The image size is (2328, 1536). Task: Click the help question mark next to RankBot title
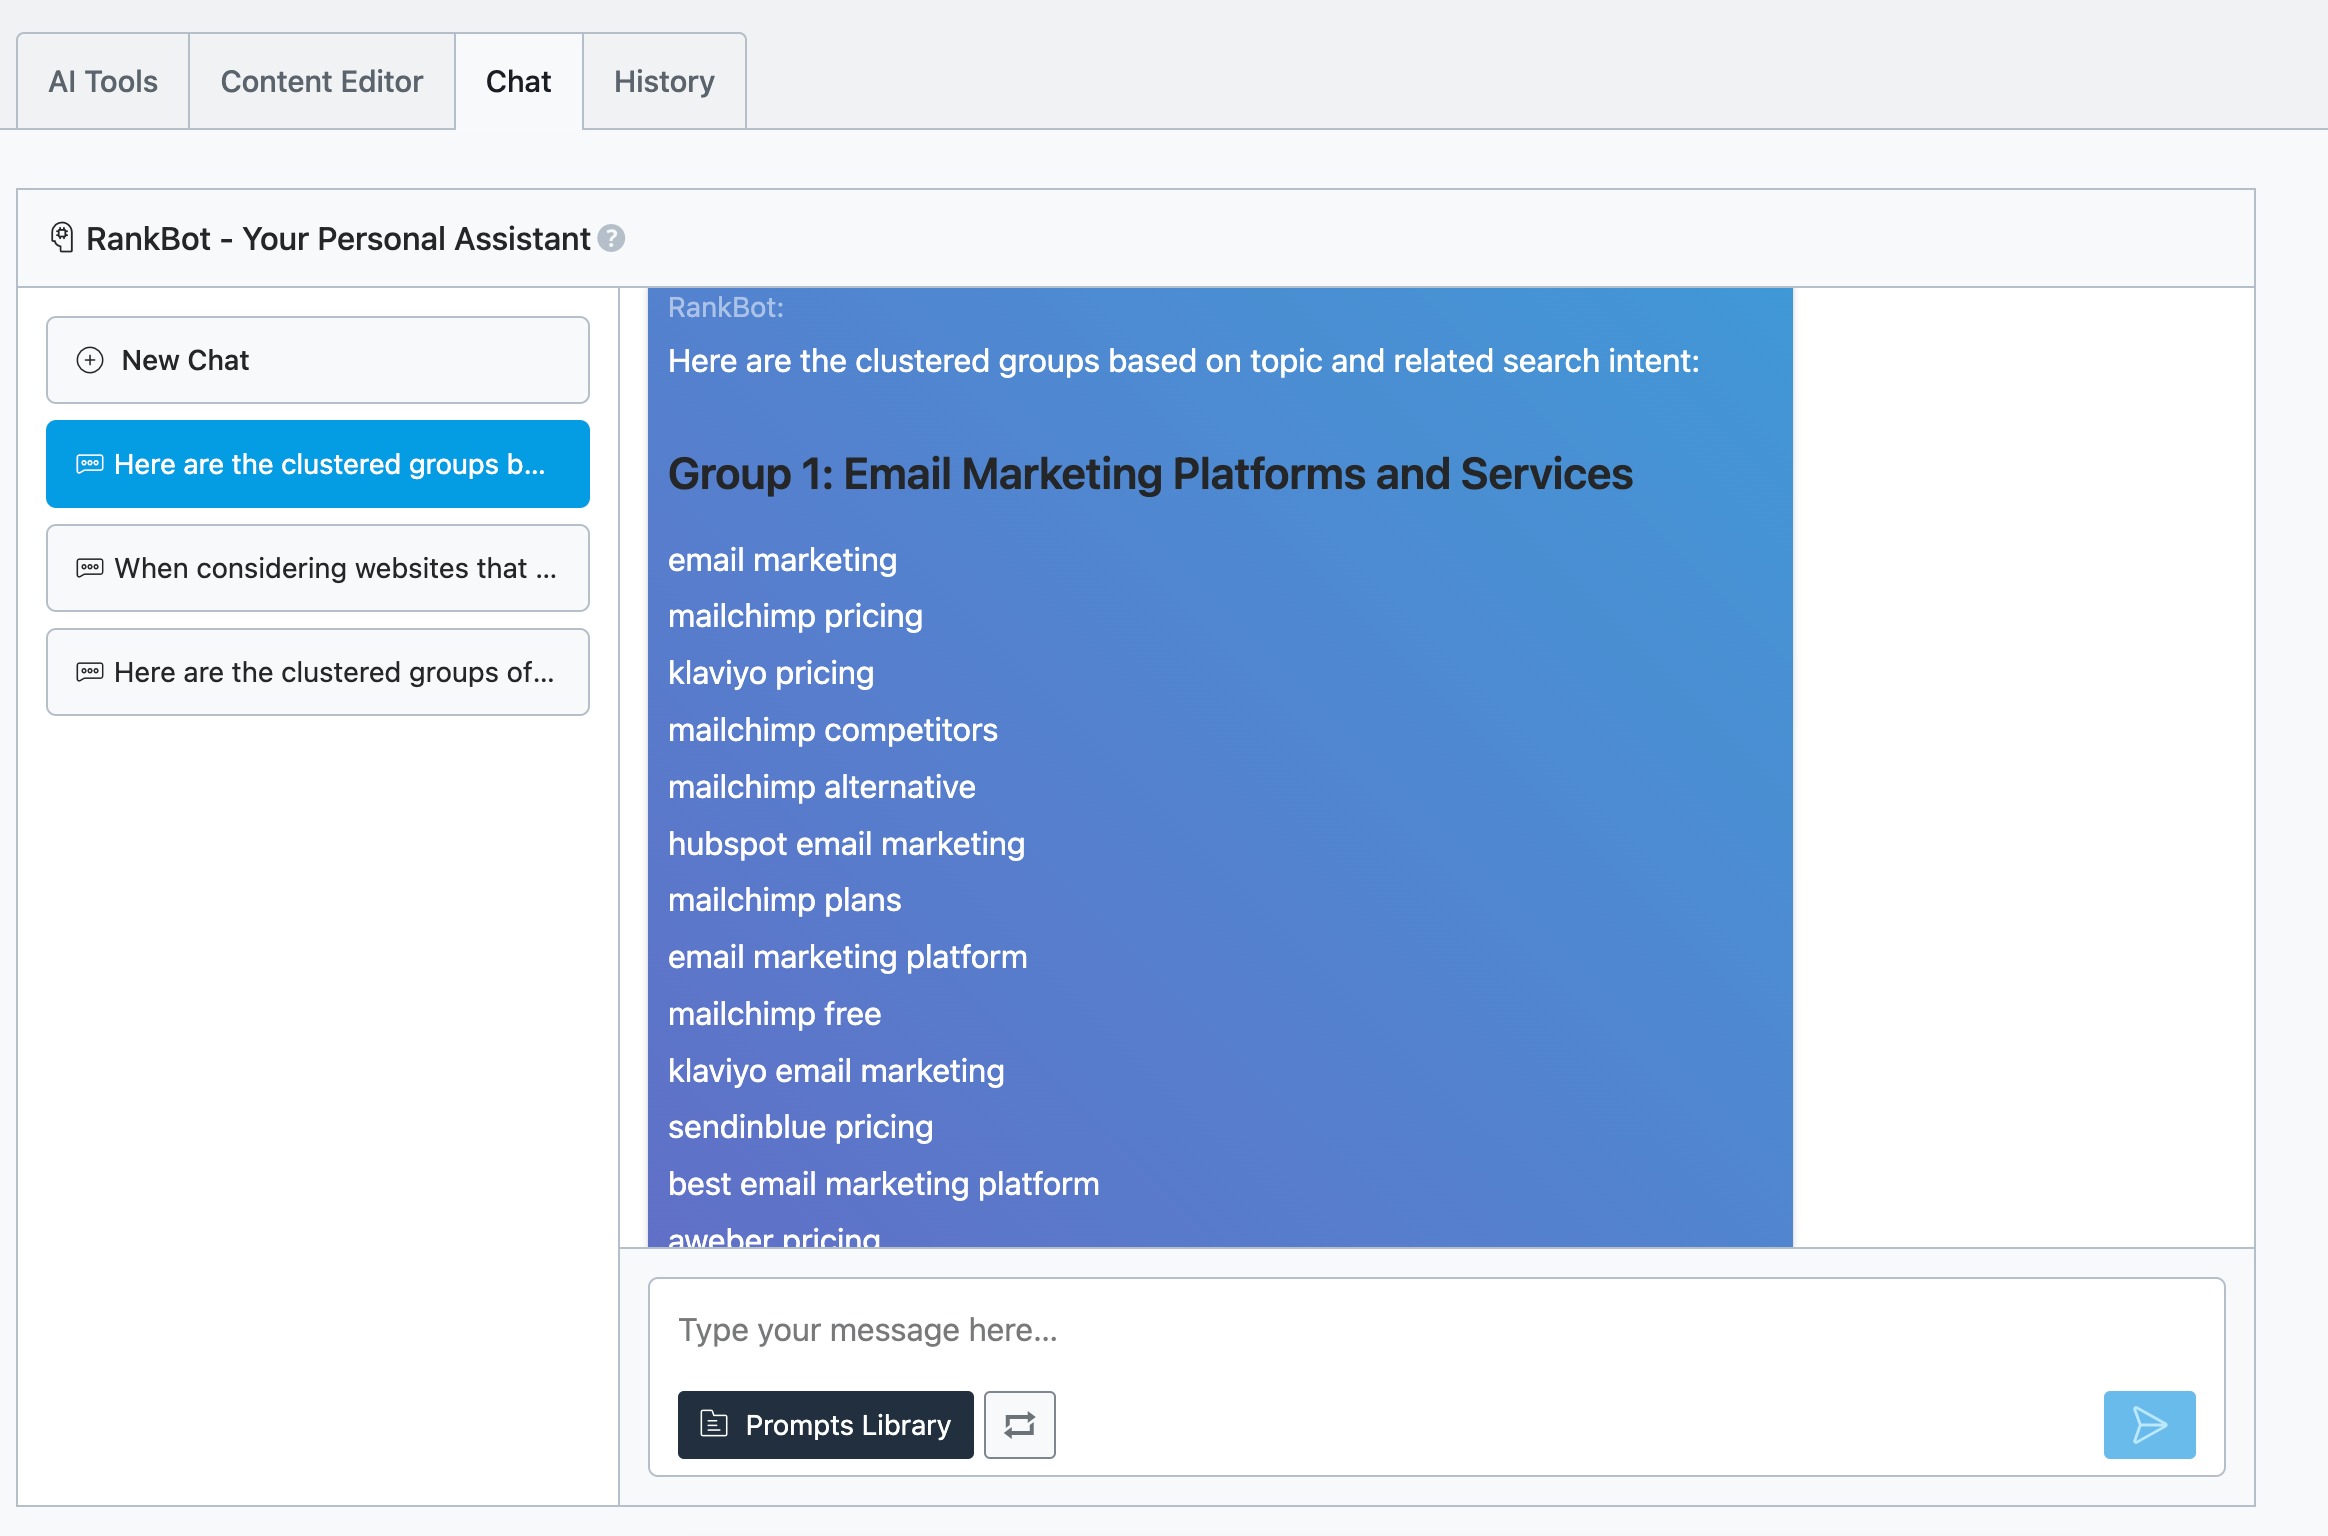coord(611,239)
